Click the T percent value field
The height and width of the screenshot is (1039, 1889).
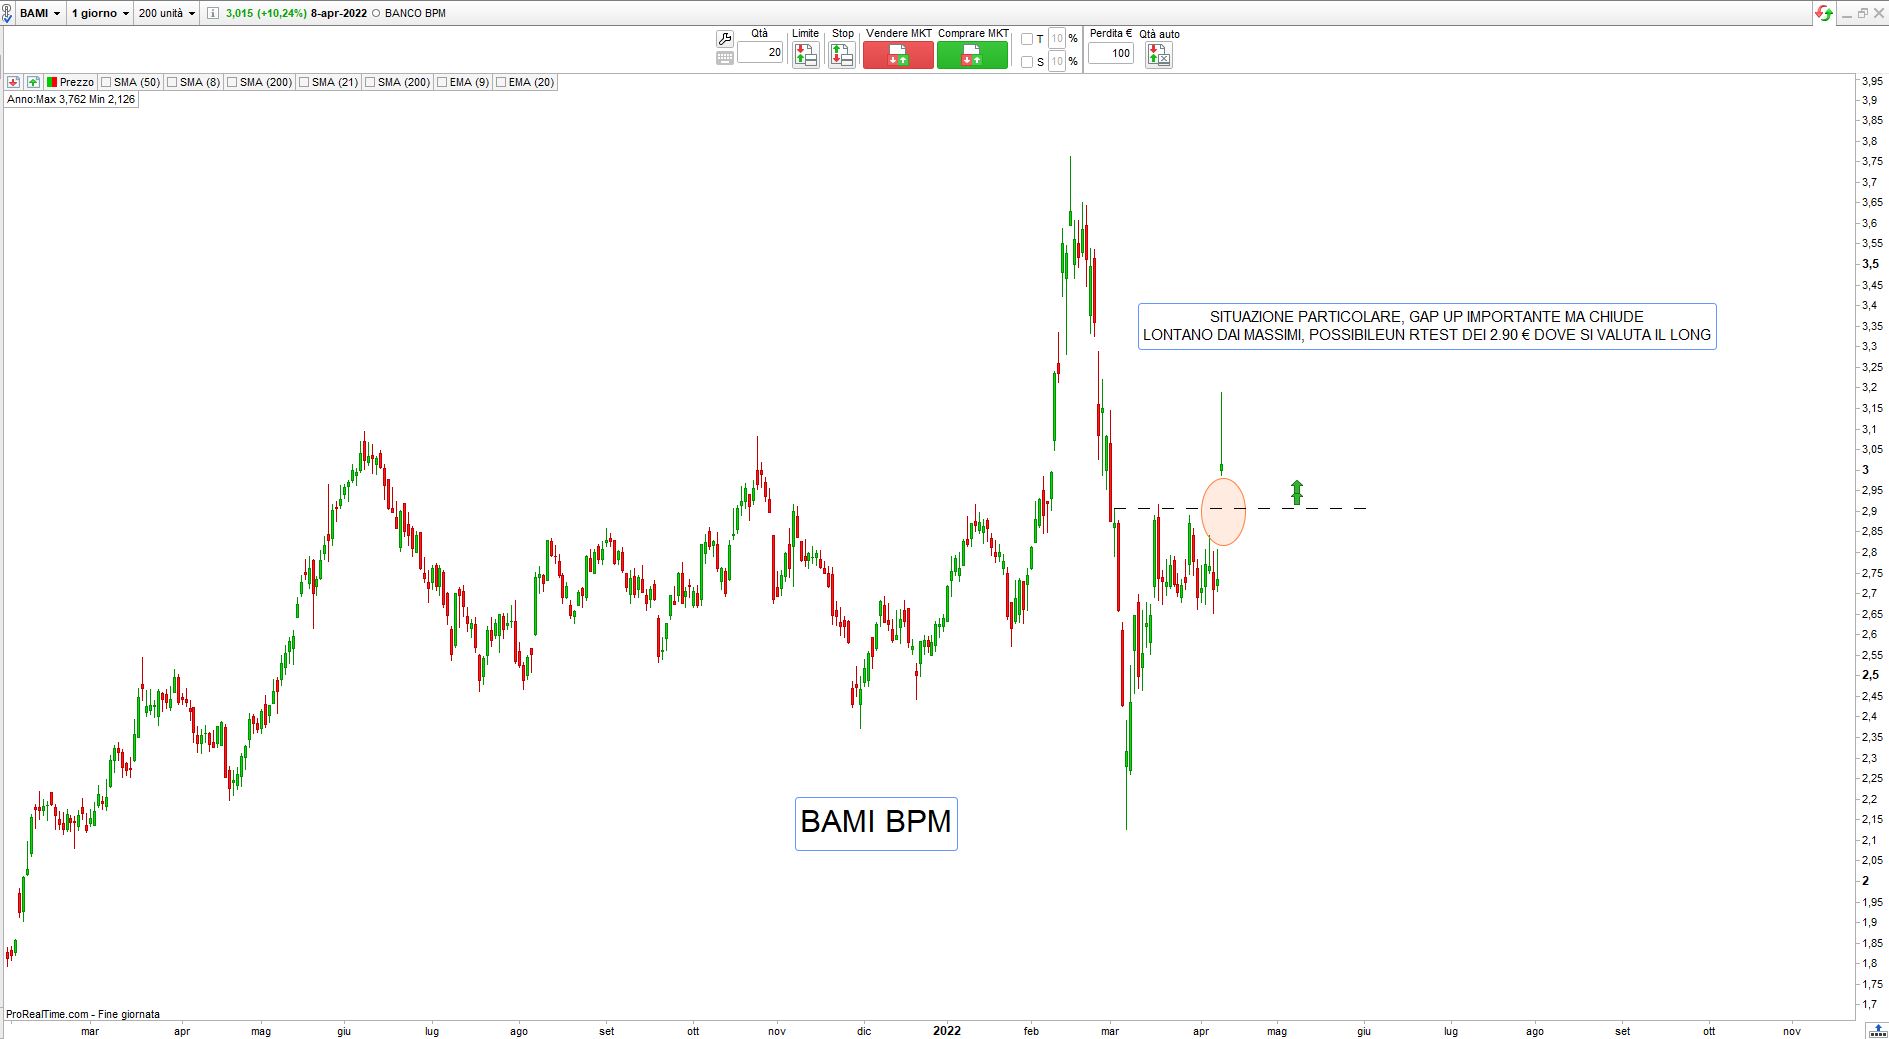point(1057,39)
